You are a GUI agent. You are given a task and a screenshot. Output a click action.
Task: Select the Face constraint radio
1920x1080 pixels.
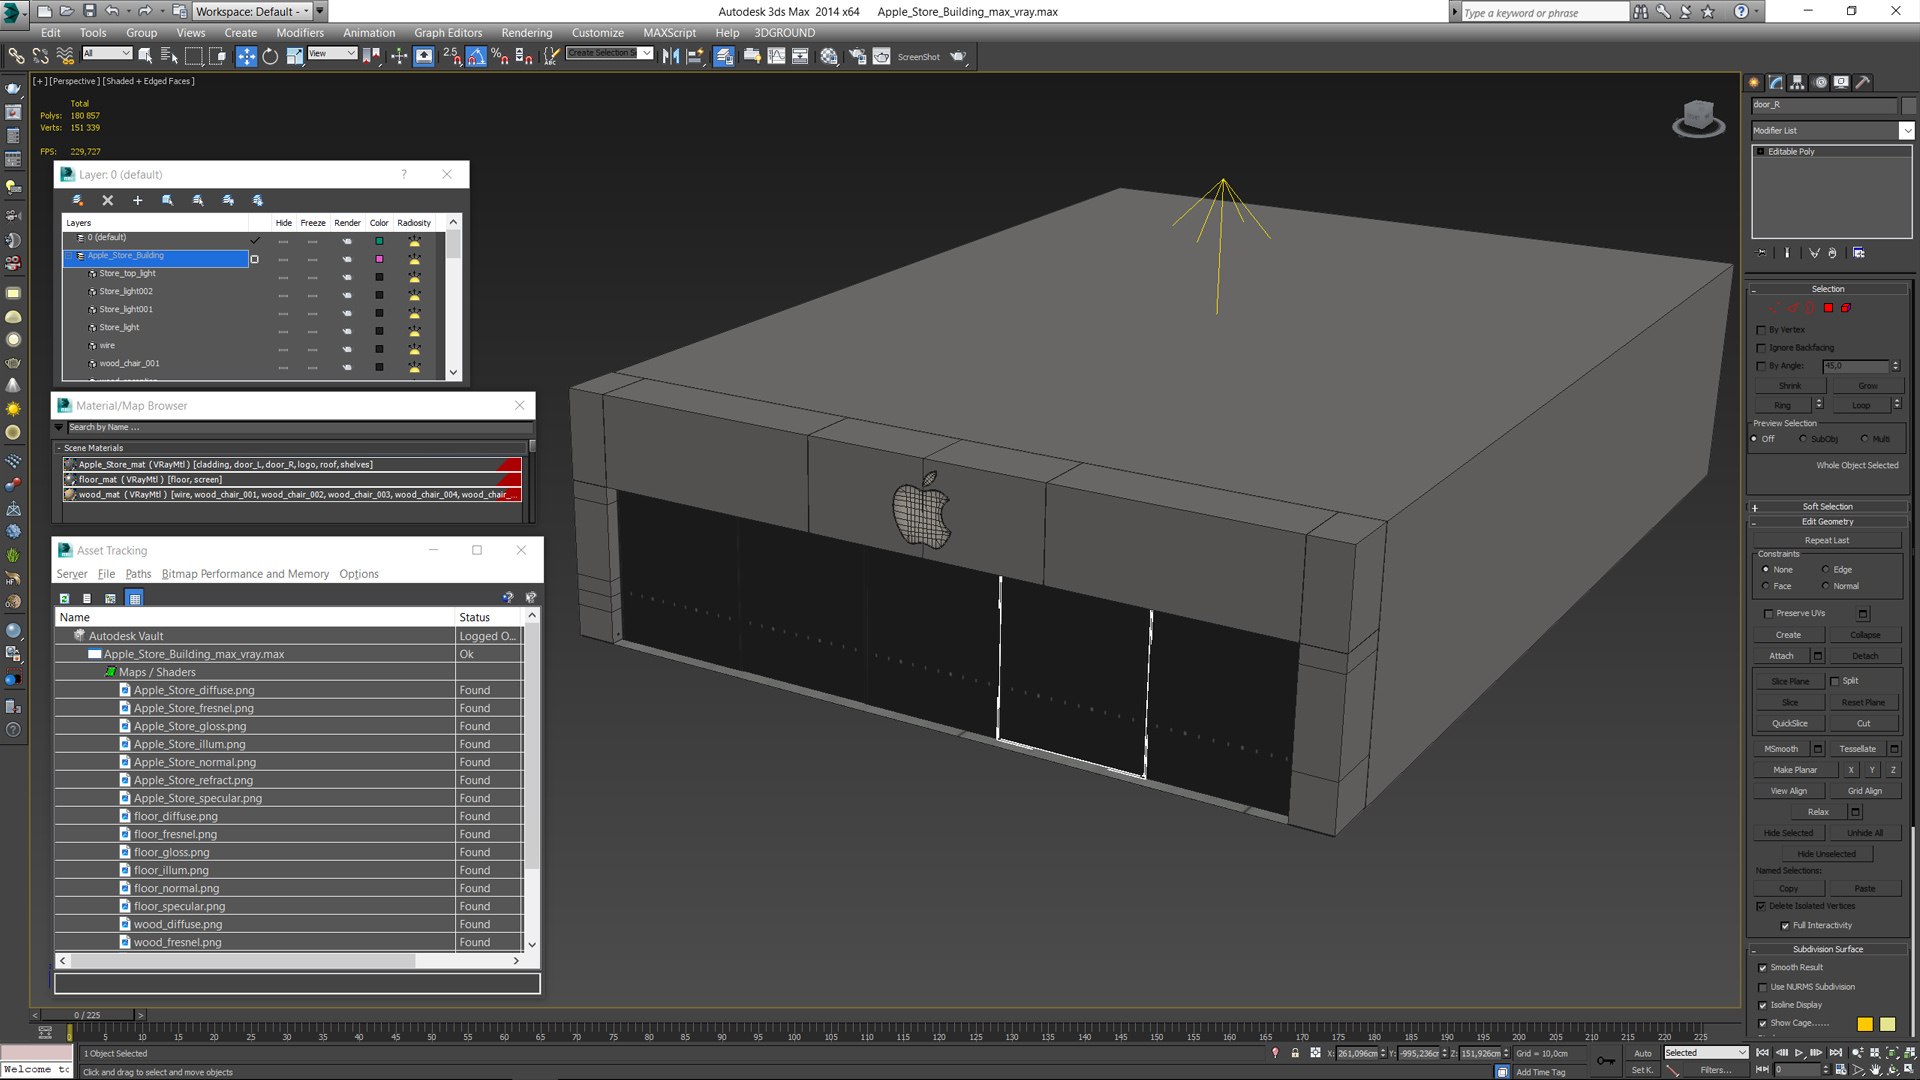tap(1765, 586)
